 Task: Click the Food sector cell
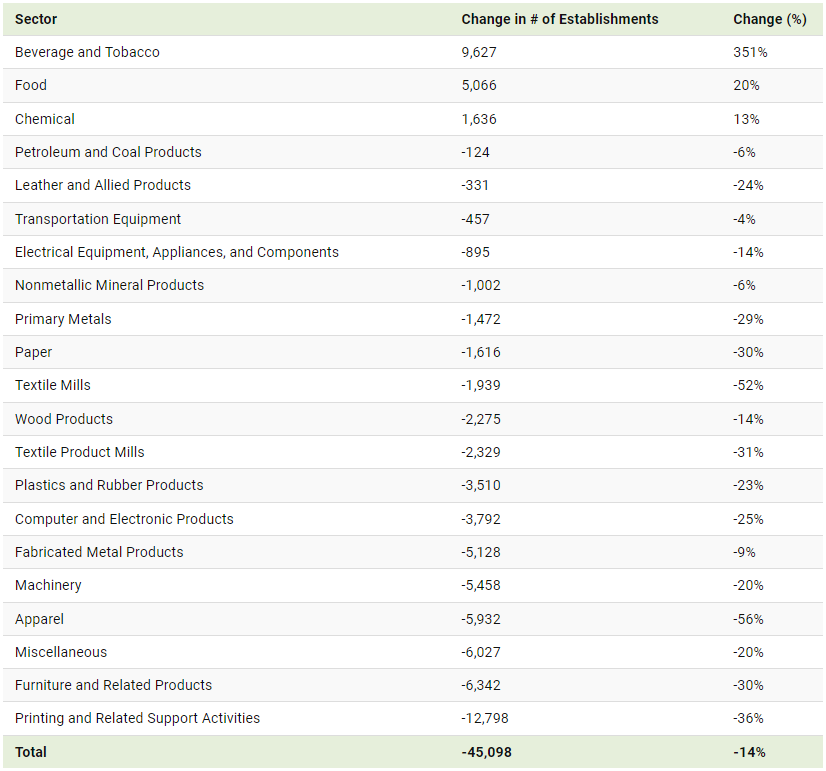31,85
